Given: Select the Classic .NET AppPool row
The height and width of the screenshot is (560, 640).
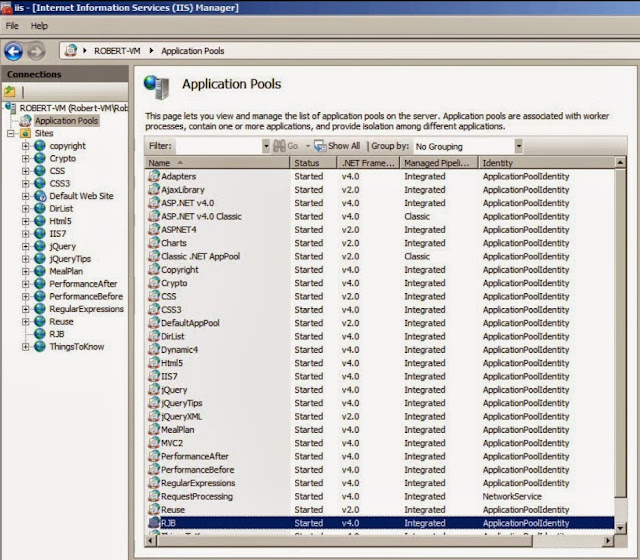Looking at the screenshot, I should click(x=380, y=256).
